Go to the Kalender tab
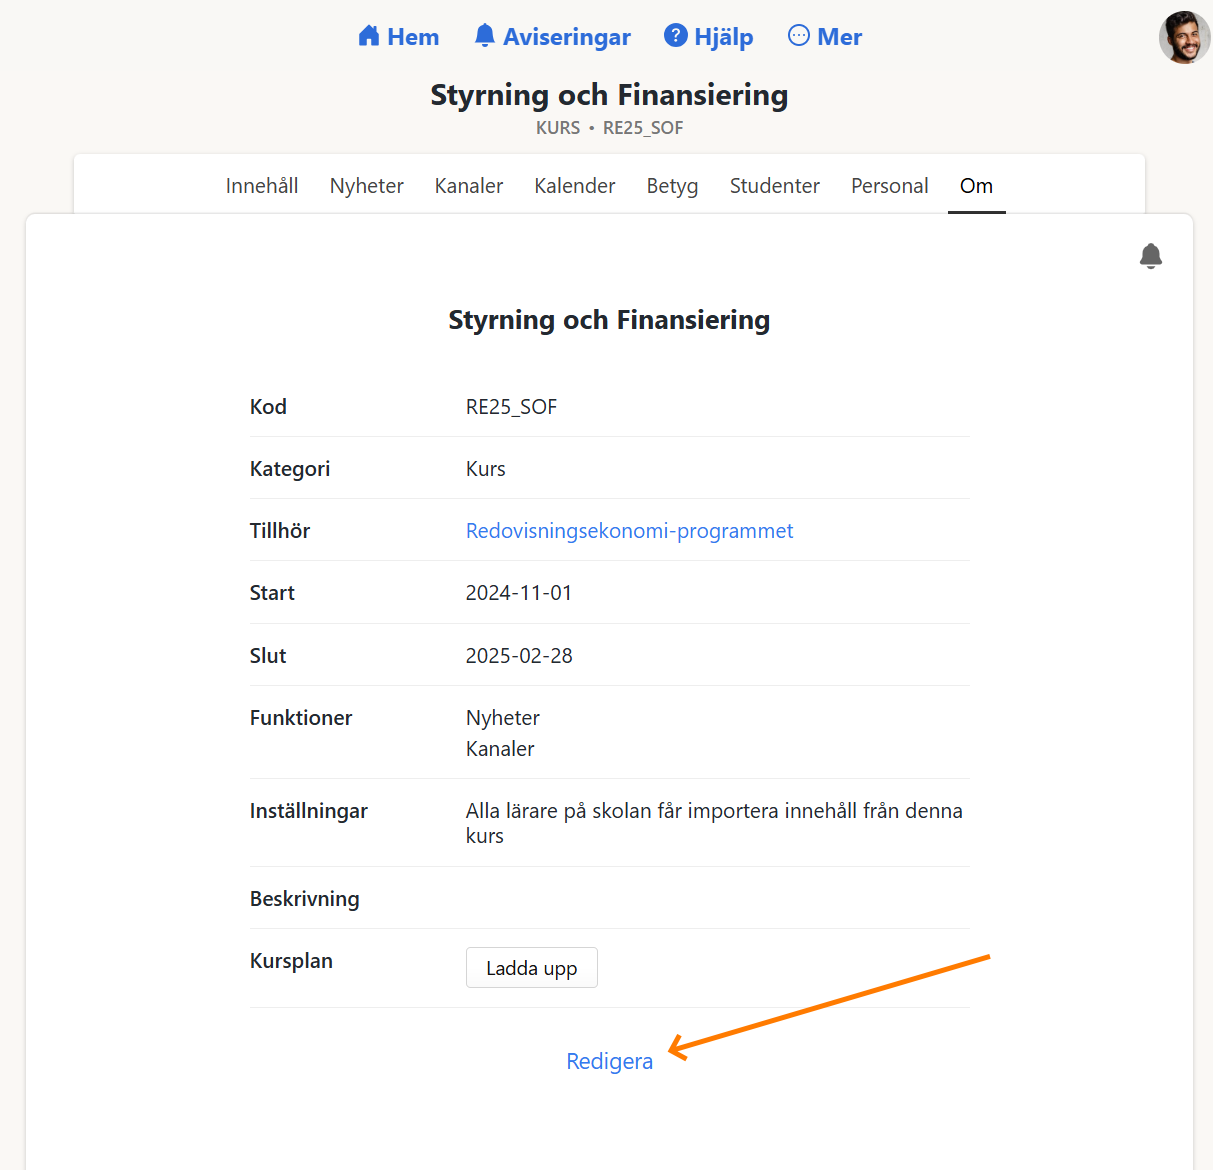Screen dimensions: 1213x1170 point(575,186)
